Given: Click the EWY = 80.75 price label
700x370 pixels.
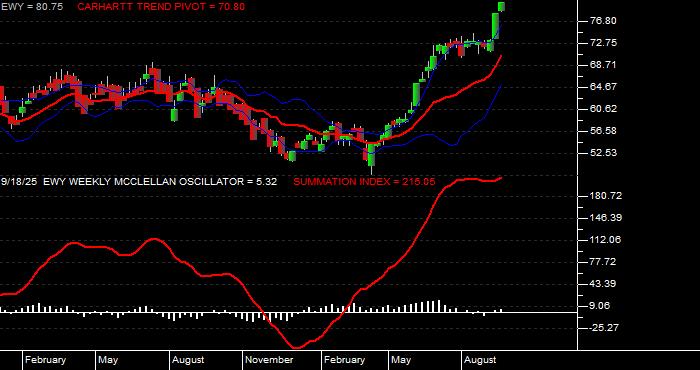Looking at the screenshot, I should pyautogui.click(x=32, y=7).
